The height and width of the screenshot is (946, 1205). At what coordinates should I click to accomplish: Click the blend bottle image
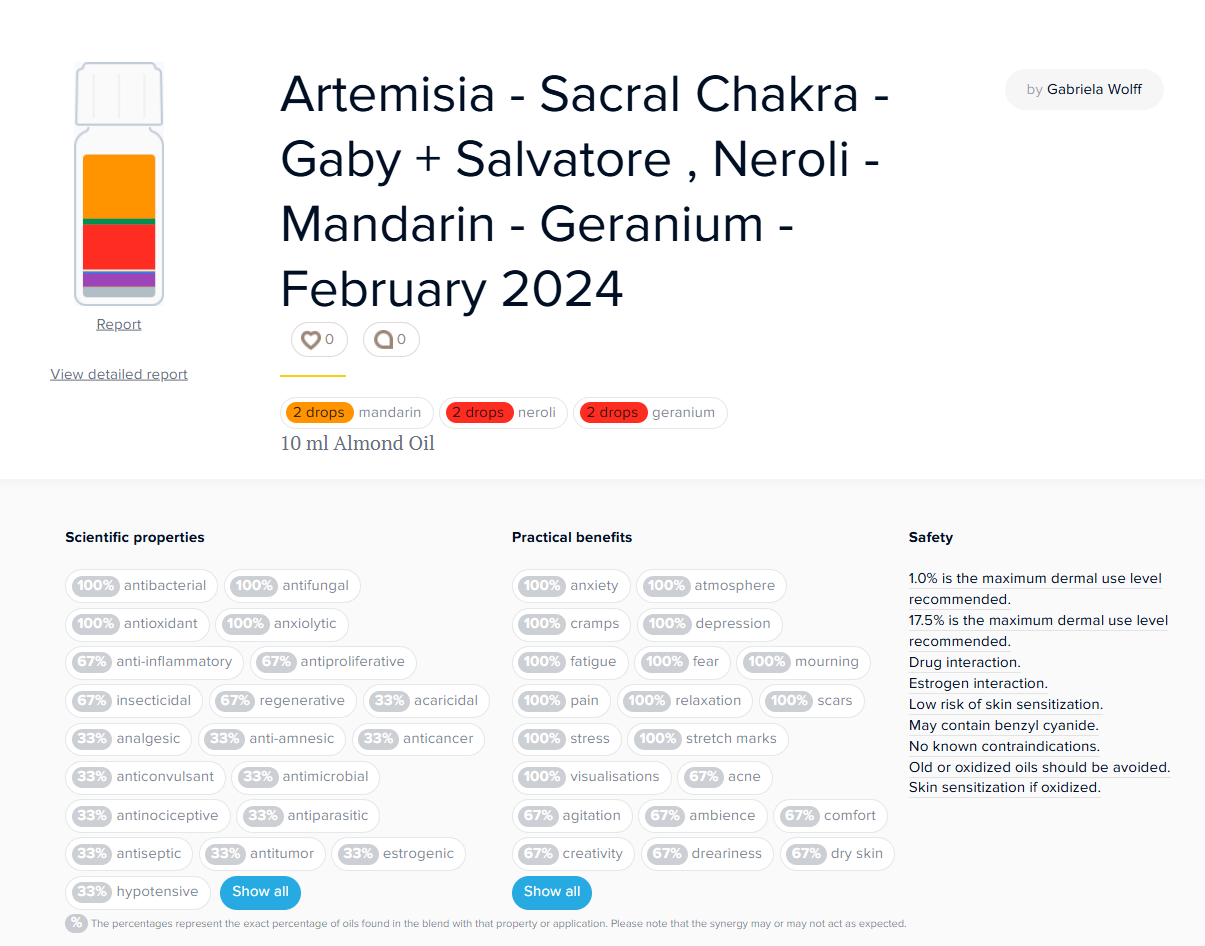click(119, 185)
